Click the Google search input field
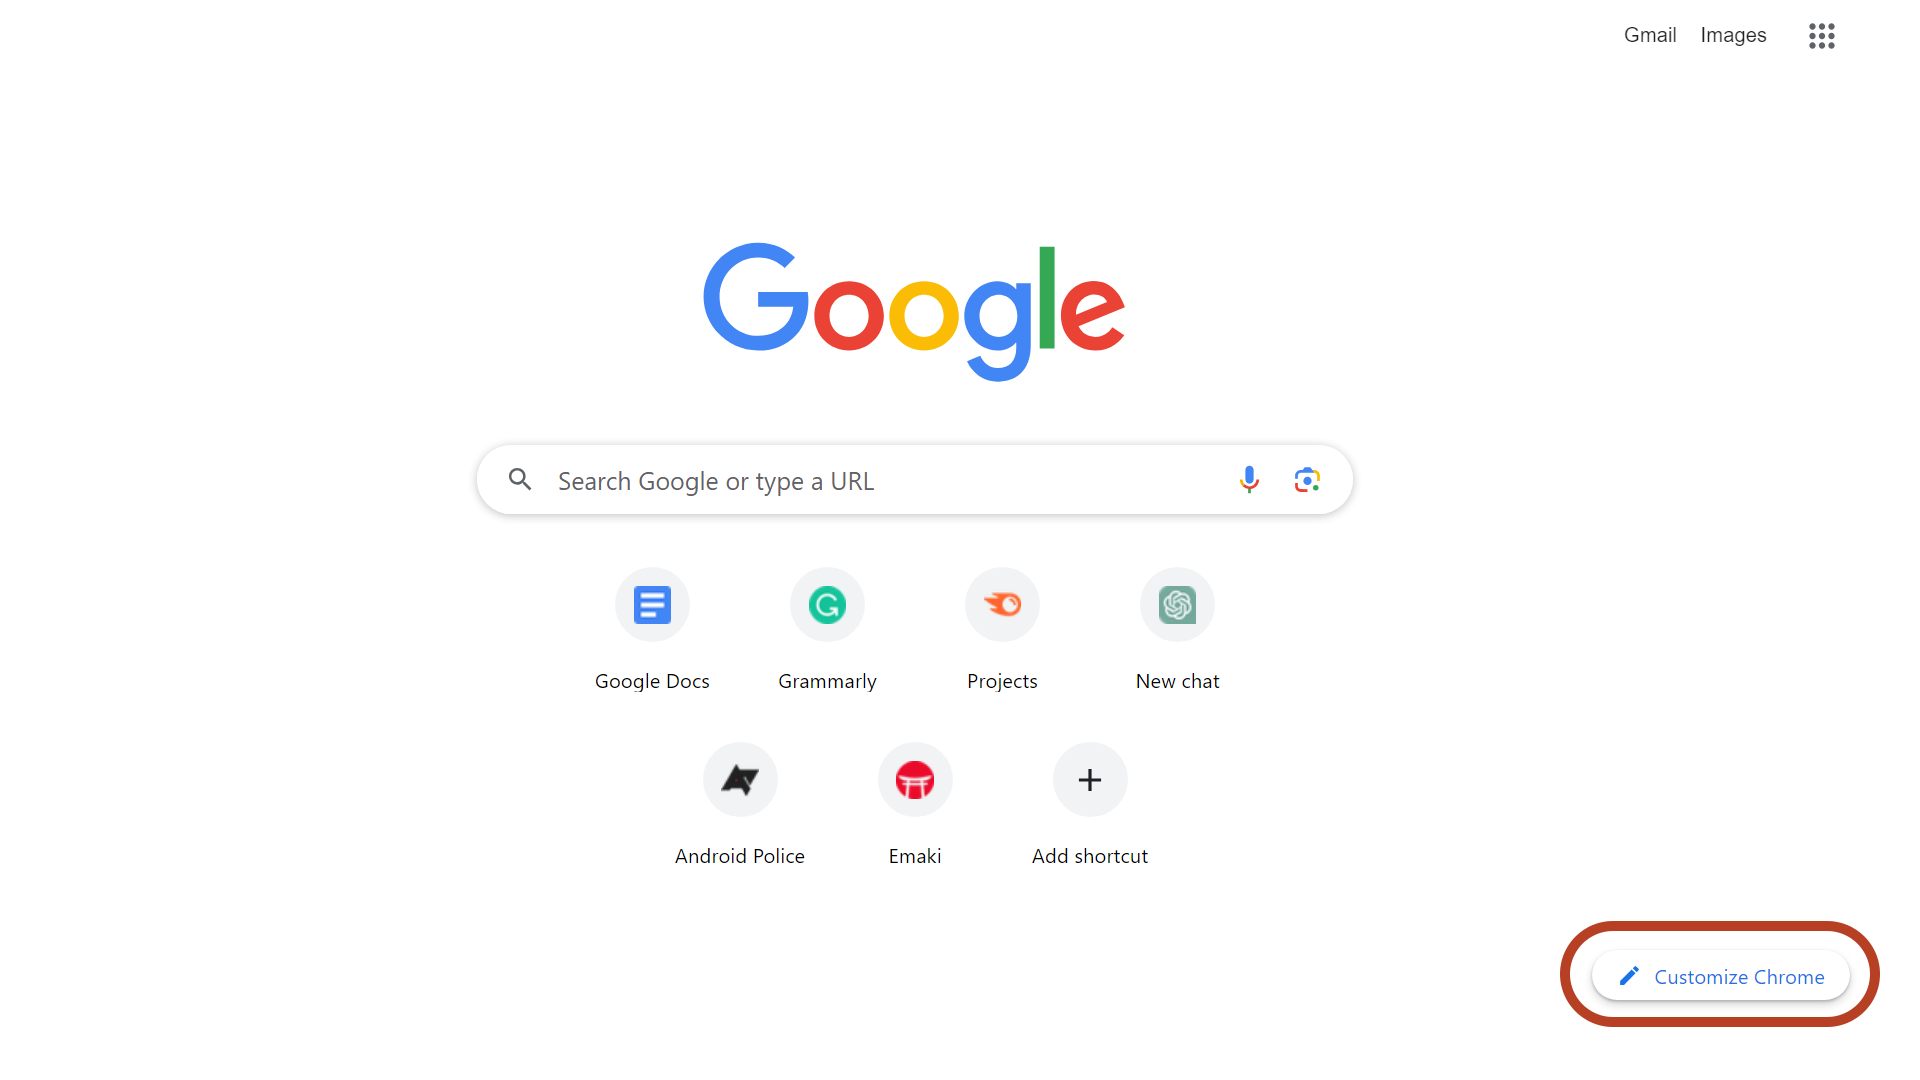Image resolution: width=1920 pixels, height=1080 pixels. point(914,480)
